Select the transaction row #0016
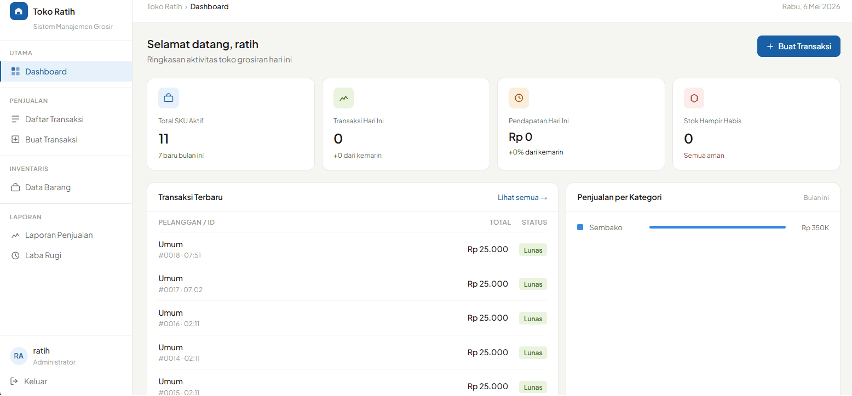 (x=353, y=318)
